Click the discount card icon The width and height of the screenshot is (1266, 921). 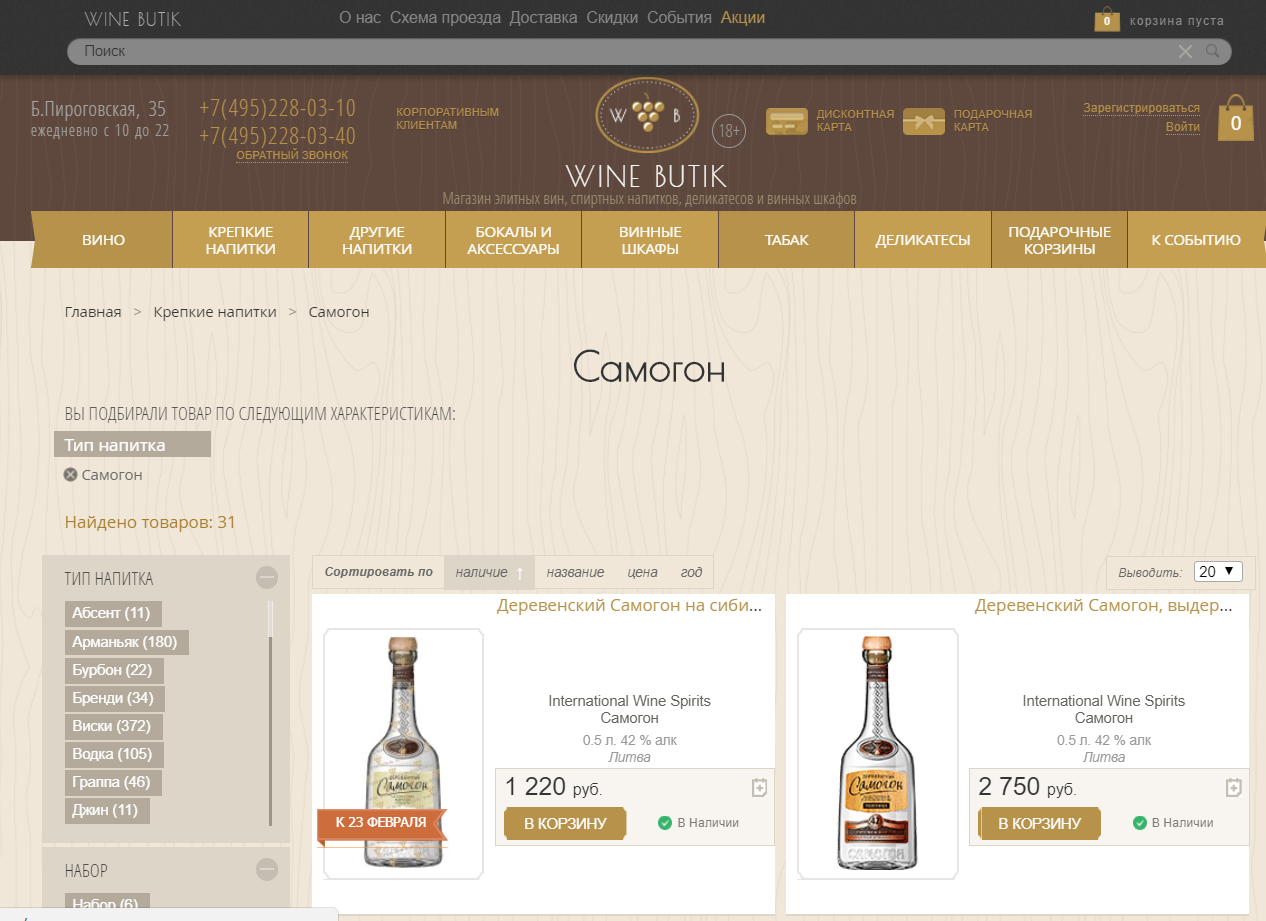pos(787,121)
